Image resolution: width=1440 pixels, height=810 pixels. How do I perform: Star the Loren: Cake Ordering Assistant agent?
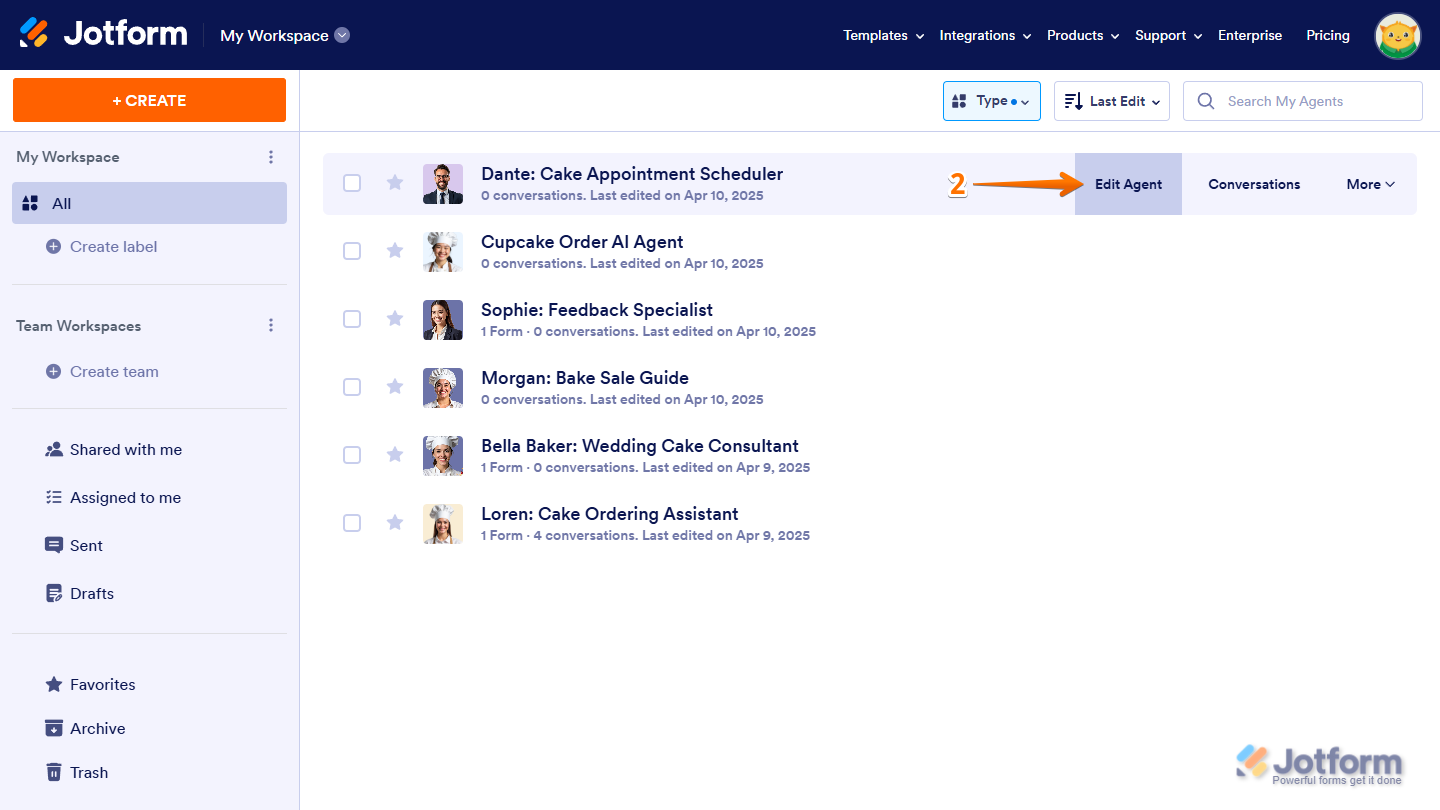tap(395, 522)
